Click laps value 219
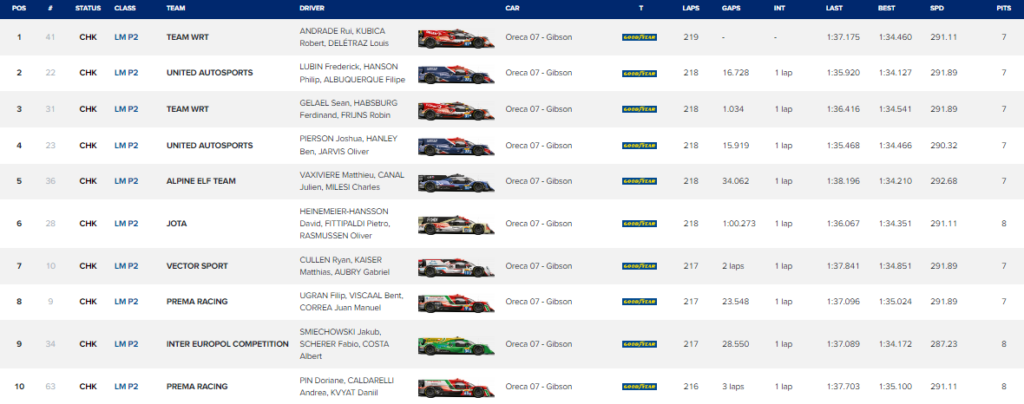 tap(690, 37)
